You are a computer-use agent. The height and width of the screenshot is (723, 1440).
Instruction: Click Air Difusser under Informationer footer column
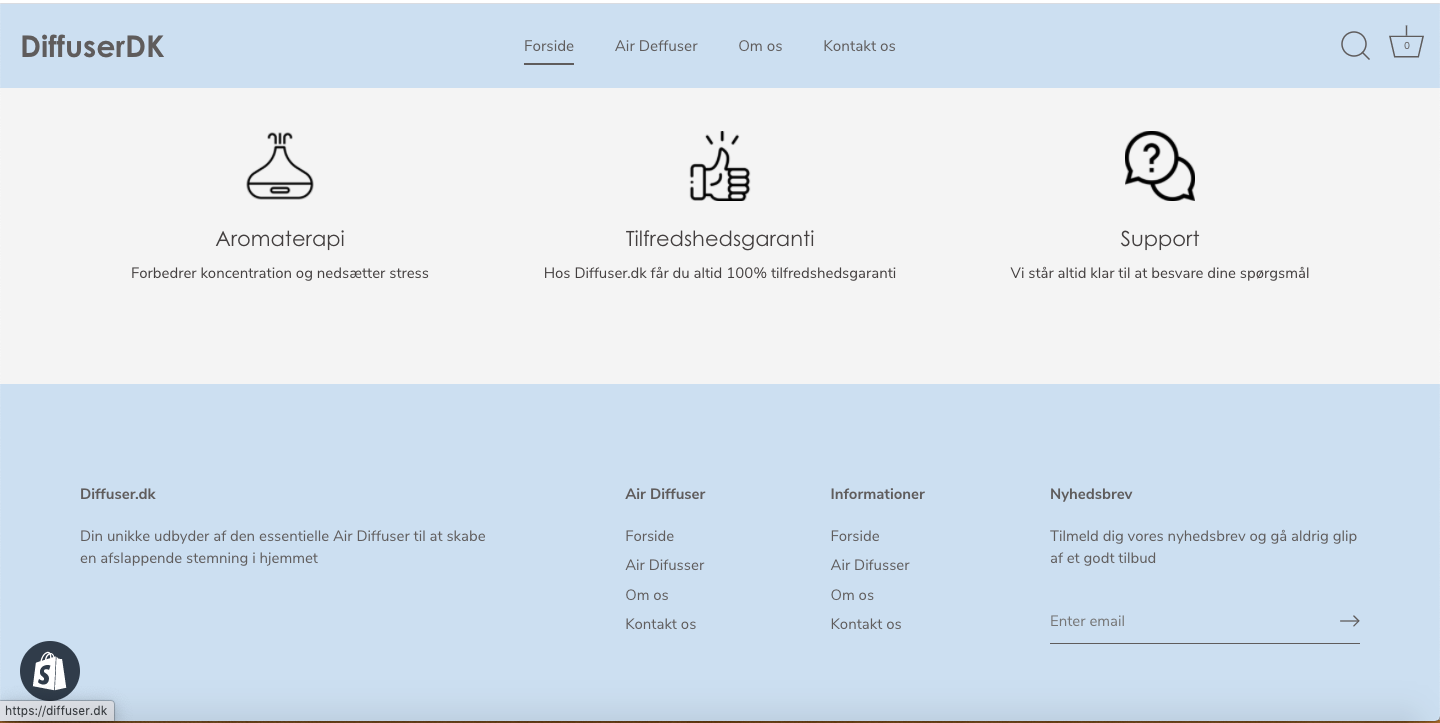870,565
